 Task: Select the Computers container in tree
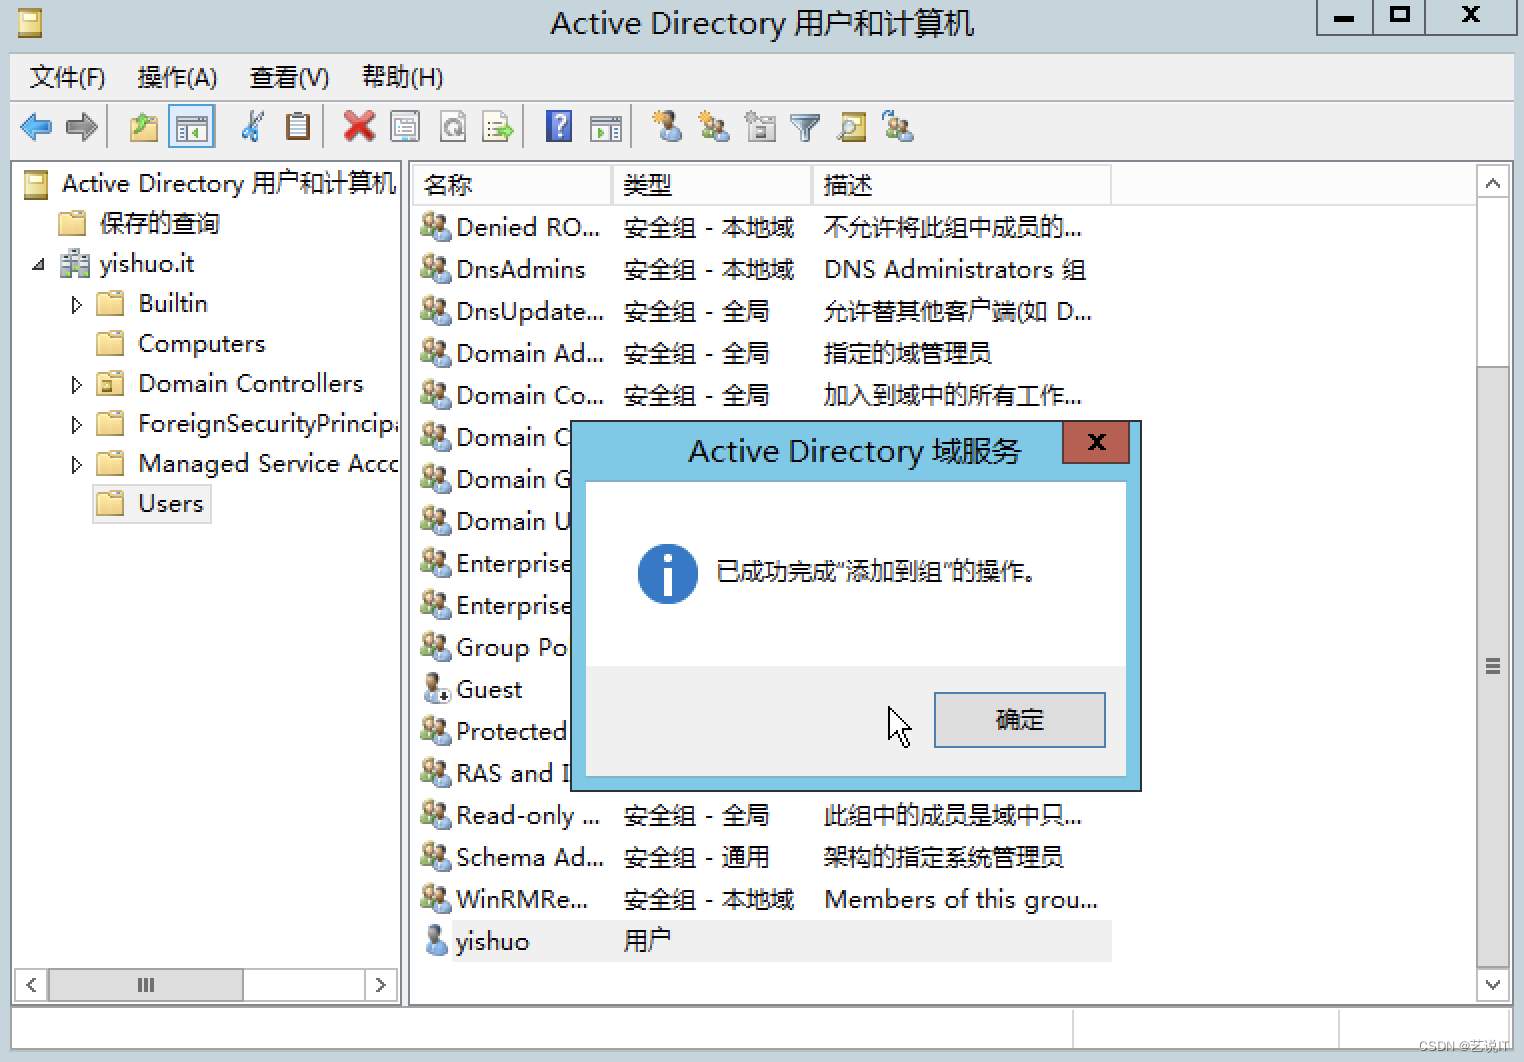point(201,343)
